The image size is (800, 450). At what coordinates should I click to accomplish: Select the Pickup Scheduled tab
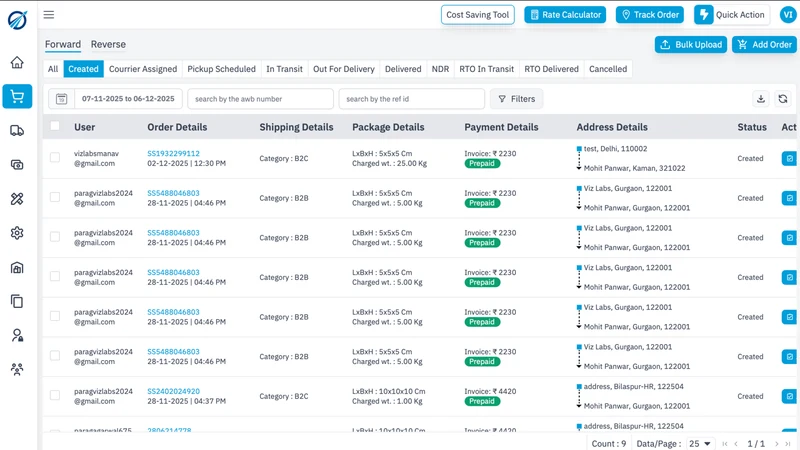pyautogui.click(x=221, y=69)
